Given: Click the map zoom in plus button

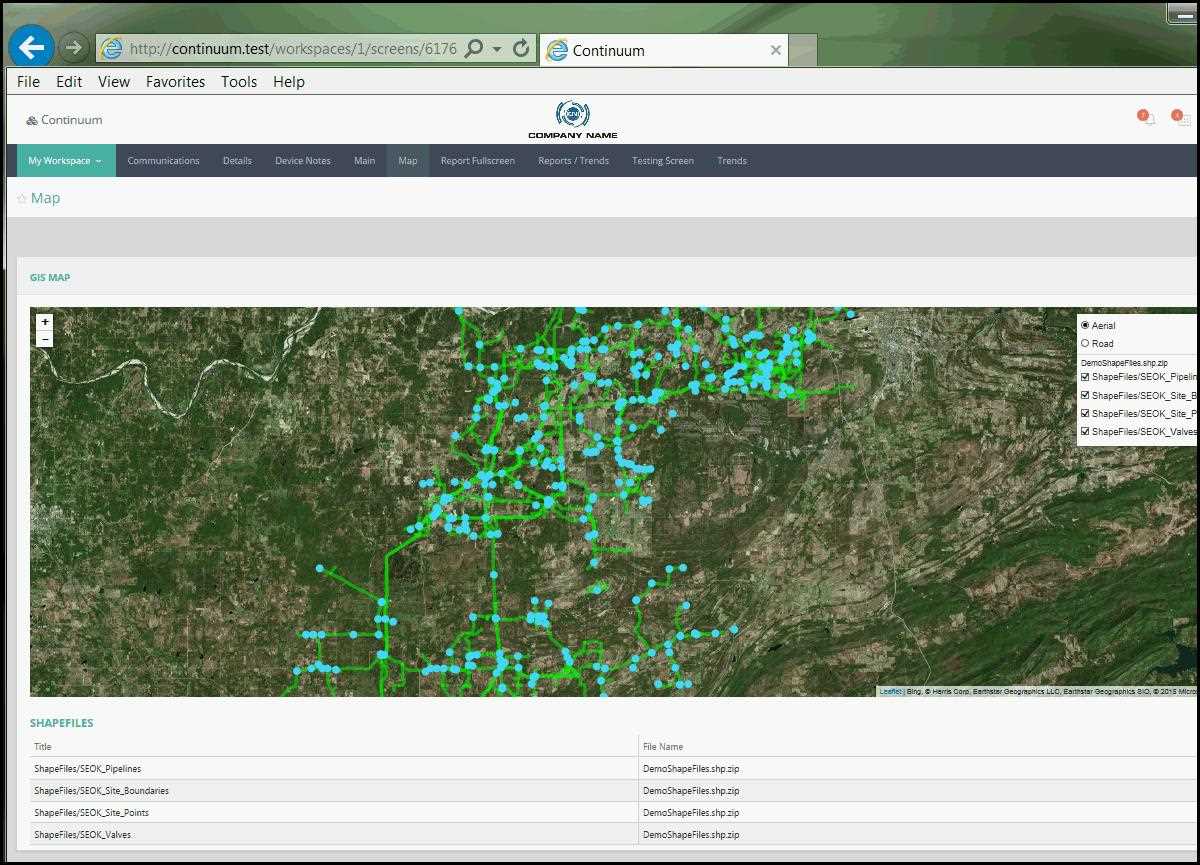Looking at the screenshot, I should [45, 322].
